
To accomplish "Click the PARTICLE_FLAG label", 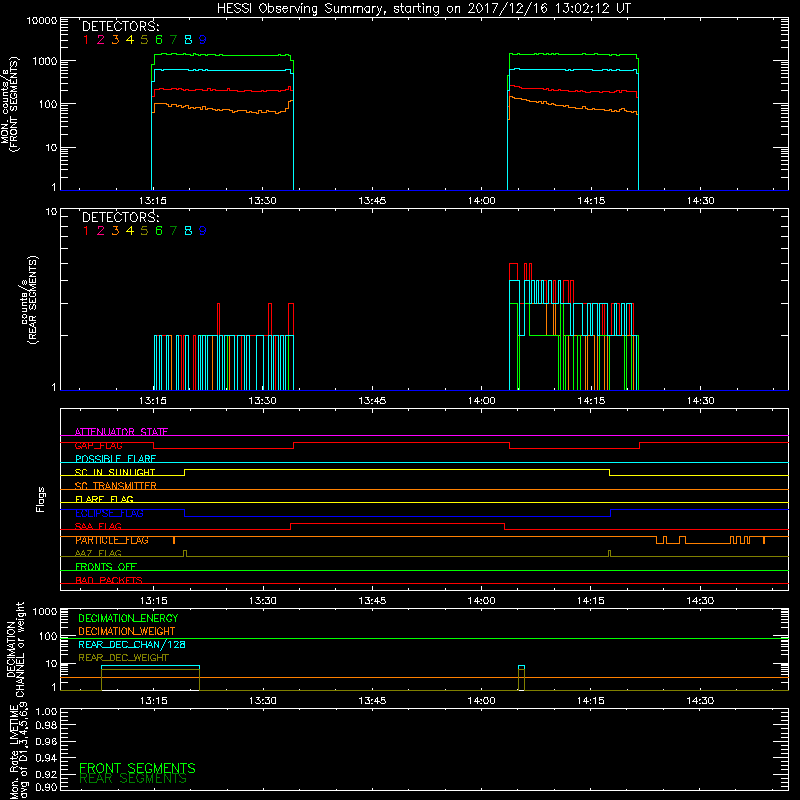I will (112, 540).
